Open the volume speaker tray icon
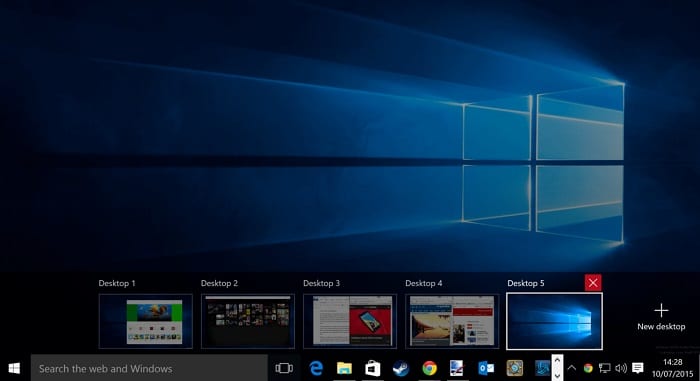This screenshot has width=700, height=381. (621, 368)
